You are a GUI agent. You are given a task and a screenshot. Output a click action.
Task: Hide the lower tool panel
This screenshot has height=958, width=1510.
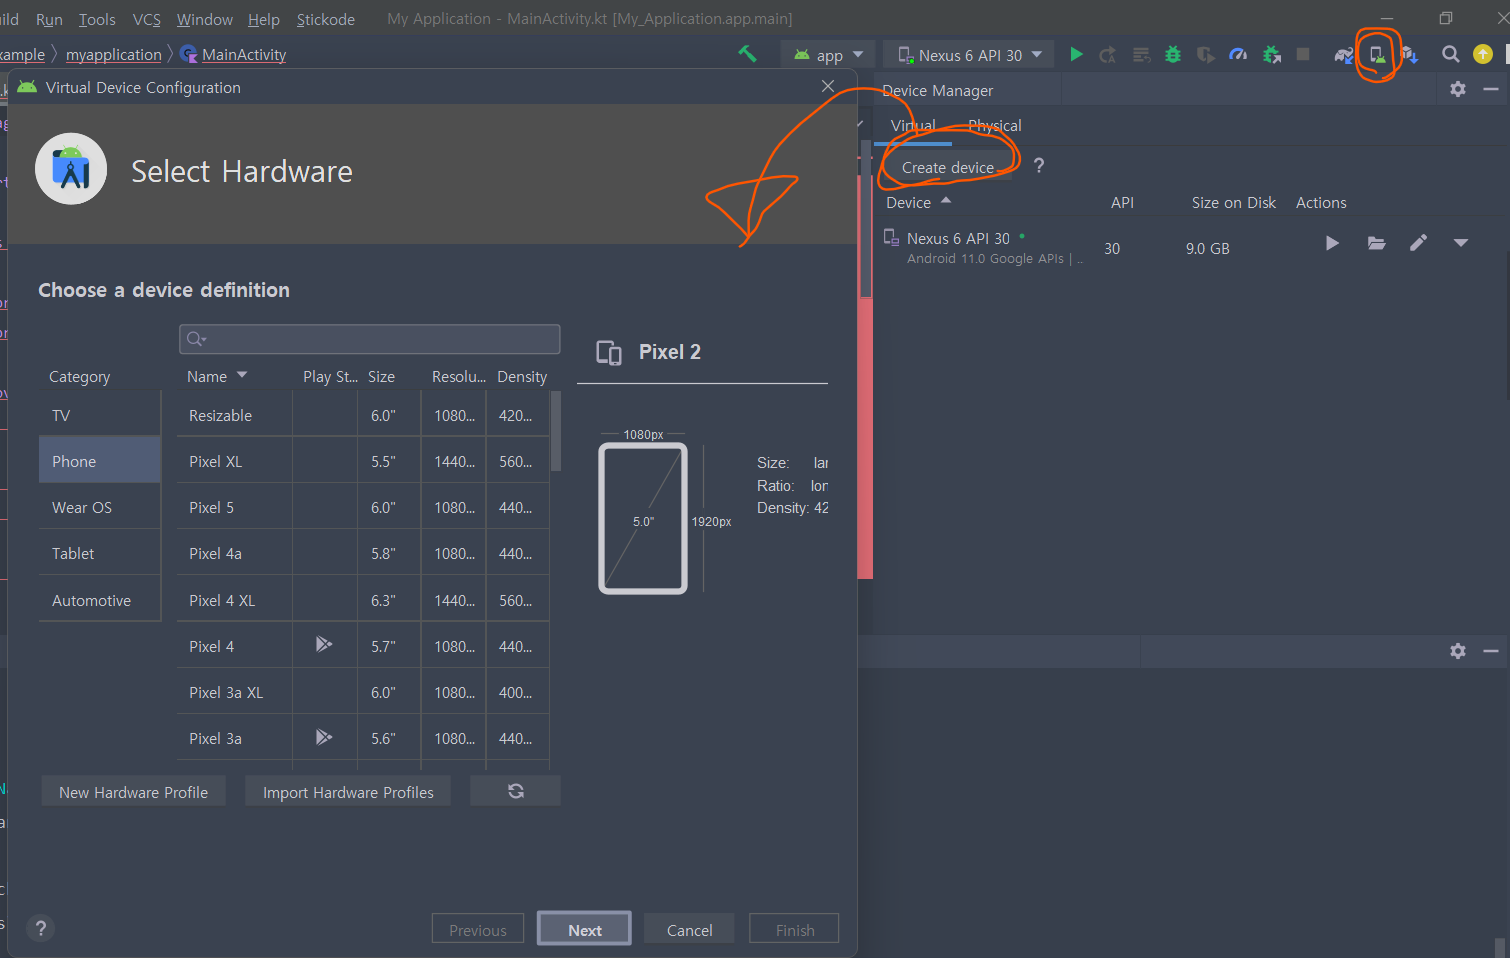click(1491, 651)
